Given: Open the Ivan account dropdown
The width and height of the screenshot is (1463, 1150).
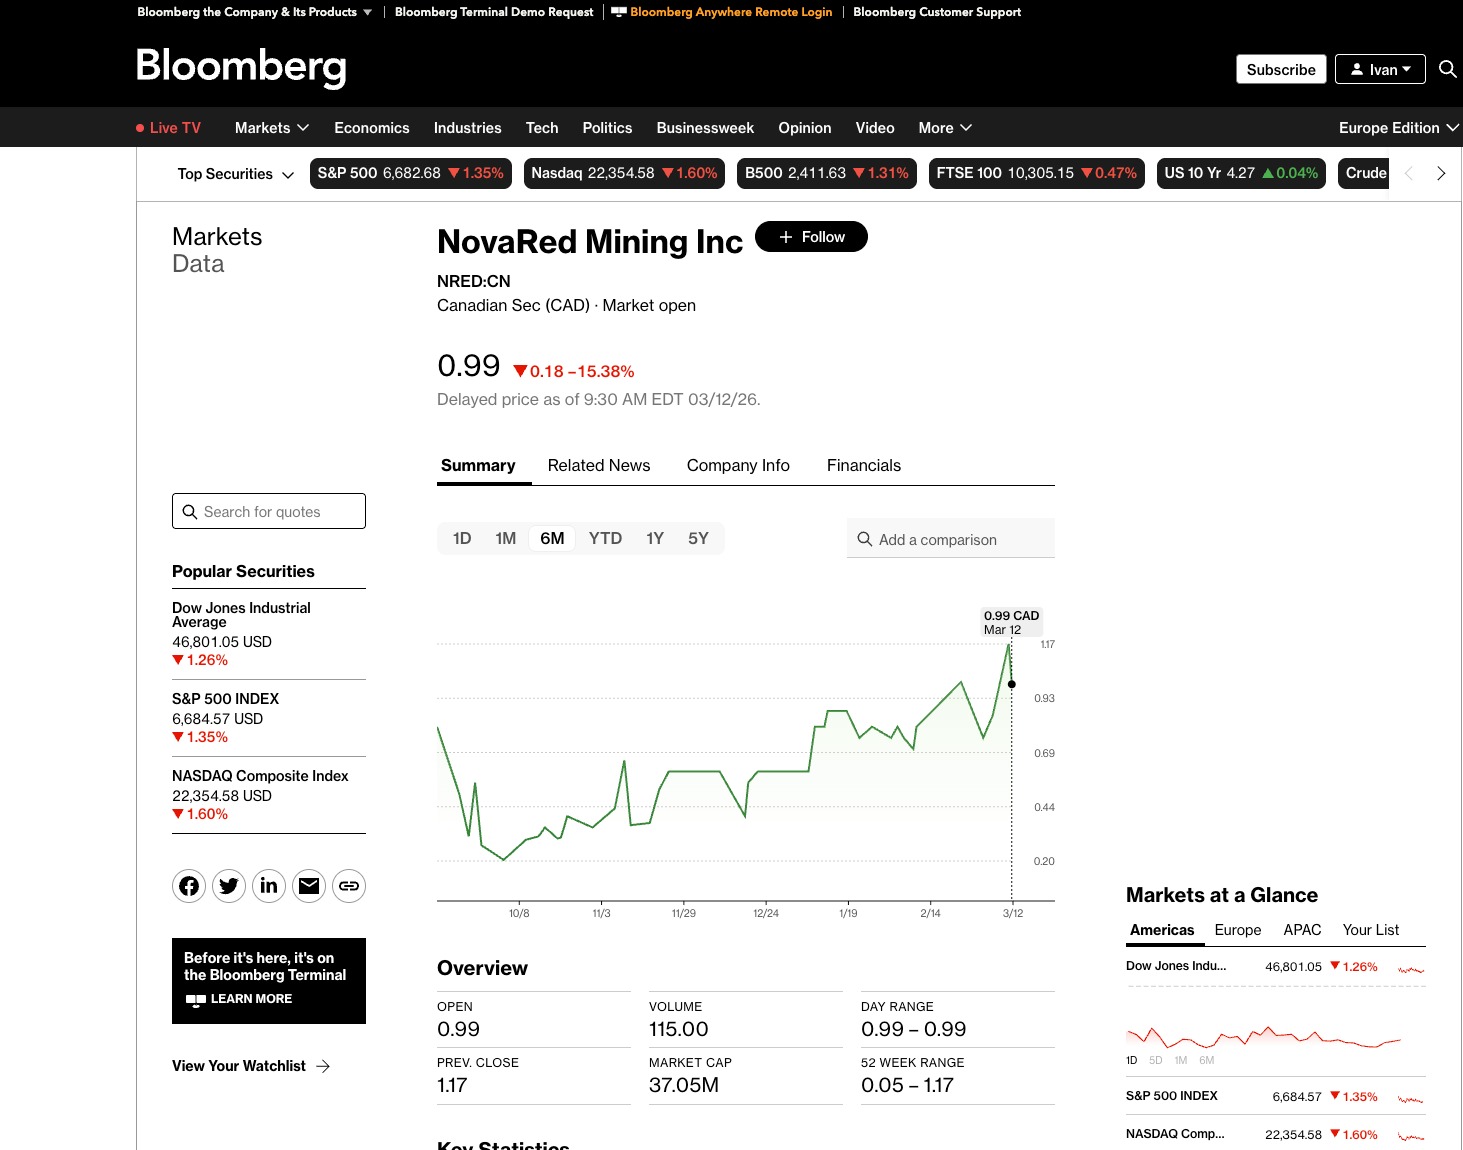Looking at the screenshot, I should (1380, 69).
